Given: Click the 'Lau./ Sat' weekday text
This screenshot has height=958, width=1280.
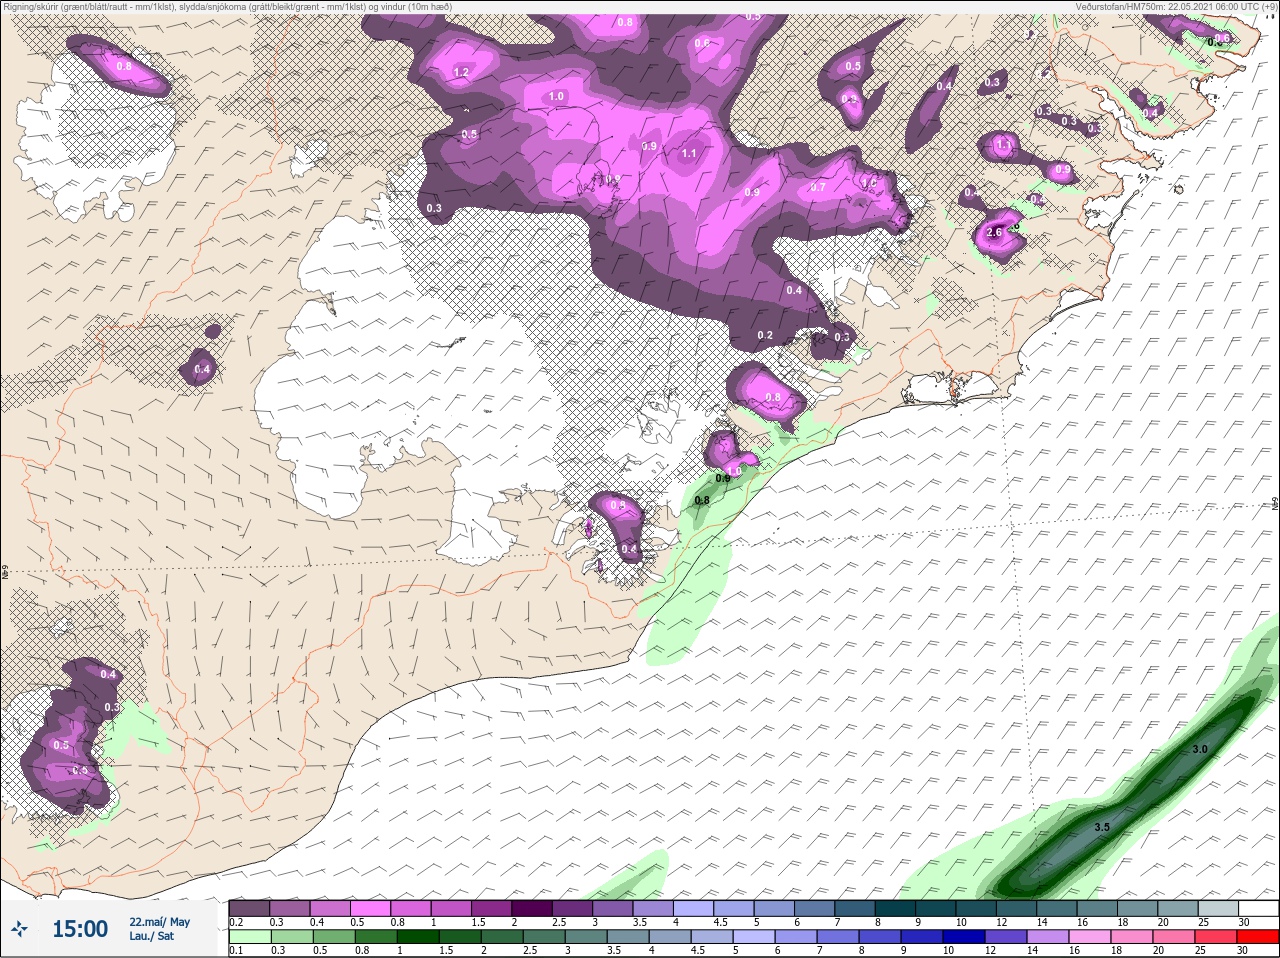Looking at the screenshot, I should (151, 937).
